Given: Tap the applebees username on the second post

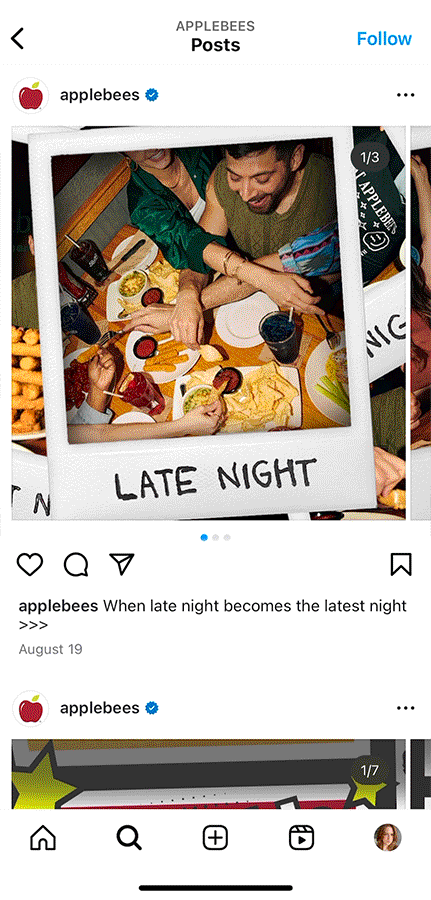Looking at the screenshot, I should (100, 708).
